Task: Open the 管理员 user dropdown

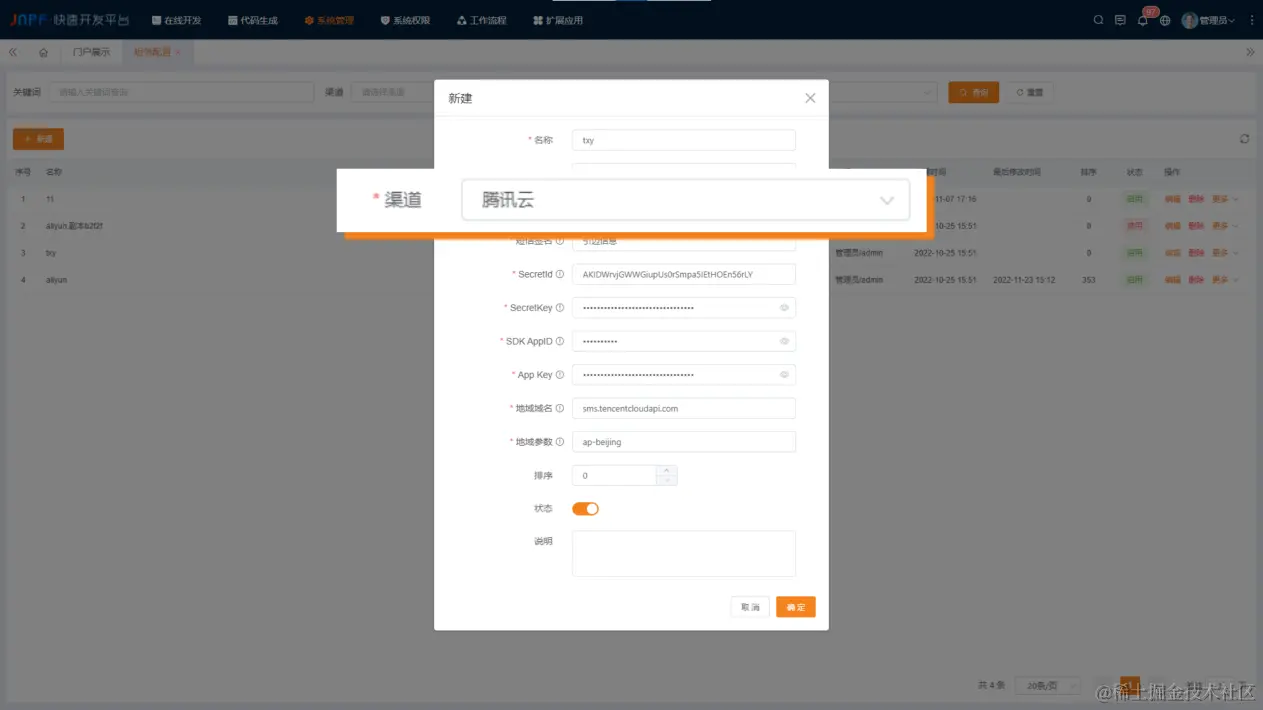Action: tap(1217, 20)
